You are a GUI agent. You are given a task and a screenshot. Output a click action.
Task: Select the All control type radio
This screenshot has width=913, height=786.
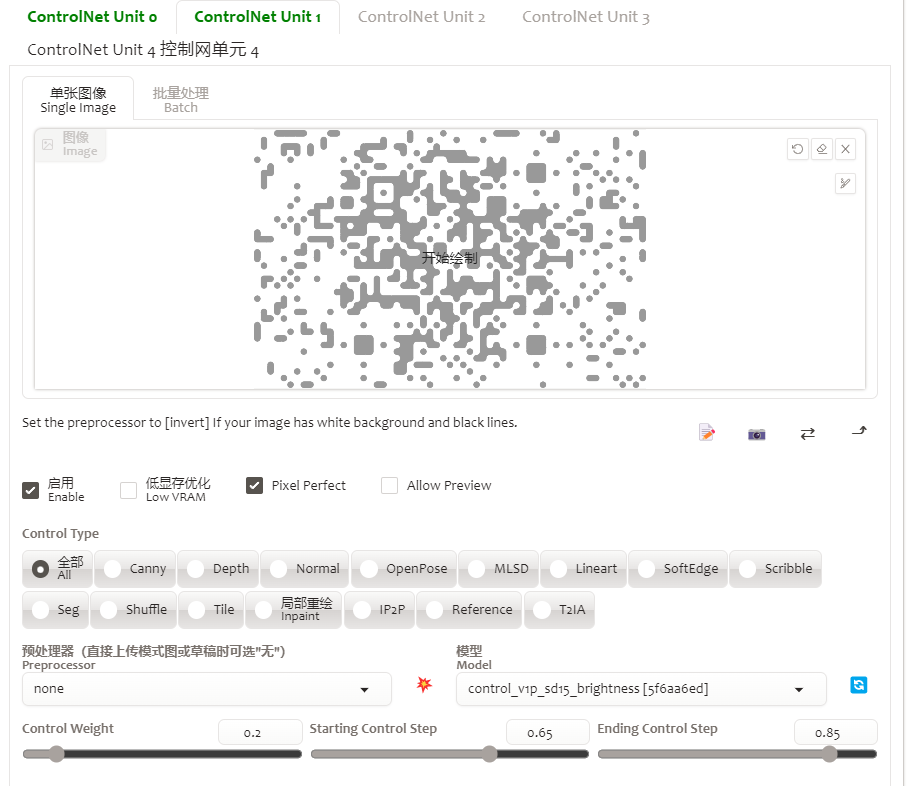coord(57,568)
